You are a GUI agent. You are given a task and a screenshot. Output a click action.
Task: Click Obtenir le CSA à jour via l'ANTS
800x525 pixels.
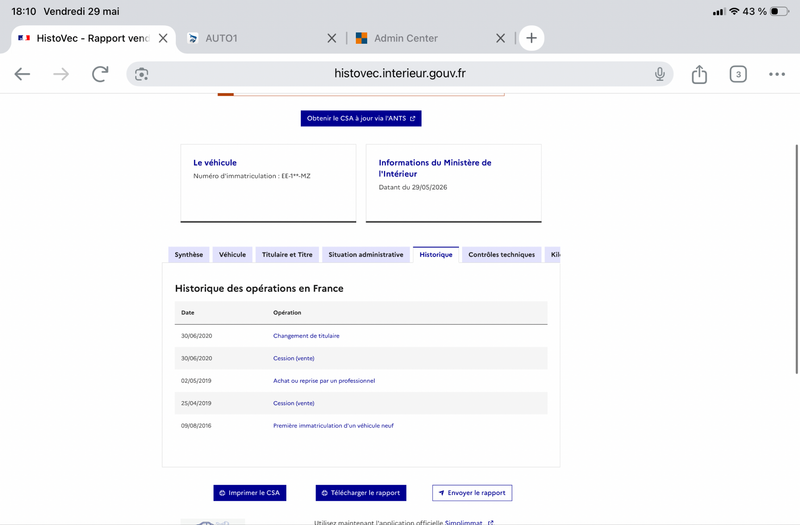coord(361,118)
